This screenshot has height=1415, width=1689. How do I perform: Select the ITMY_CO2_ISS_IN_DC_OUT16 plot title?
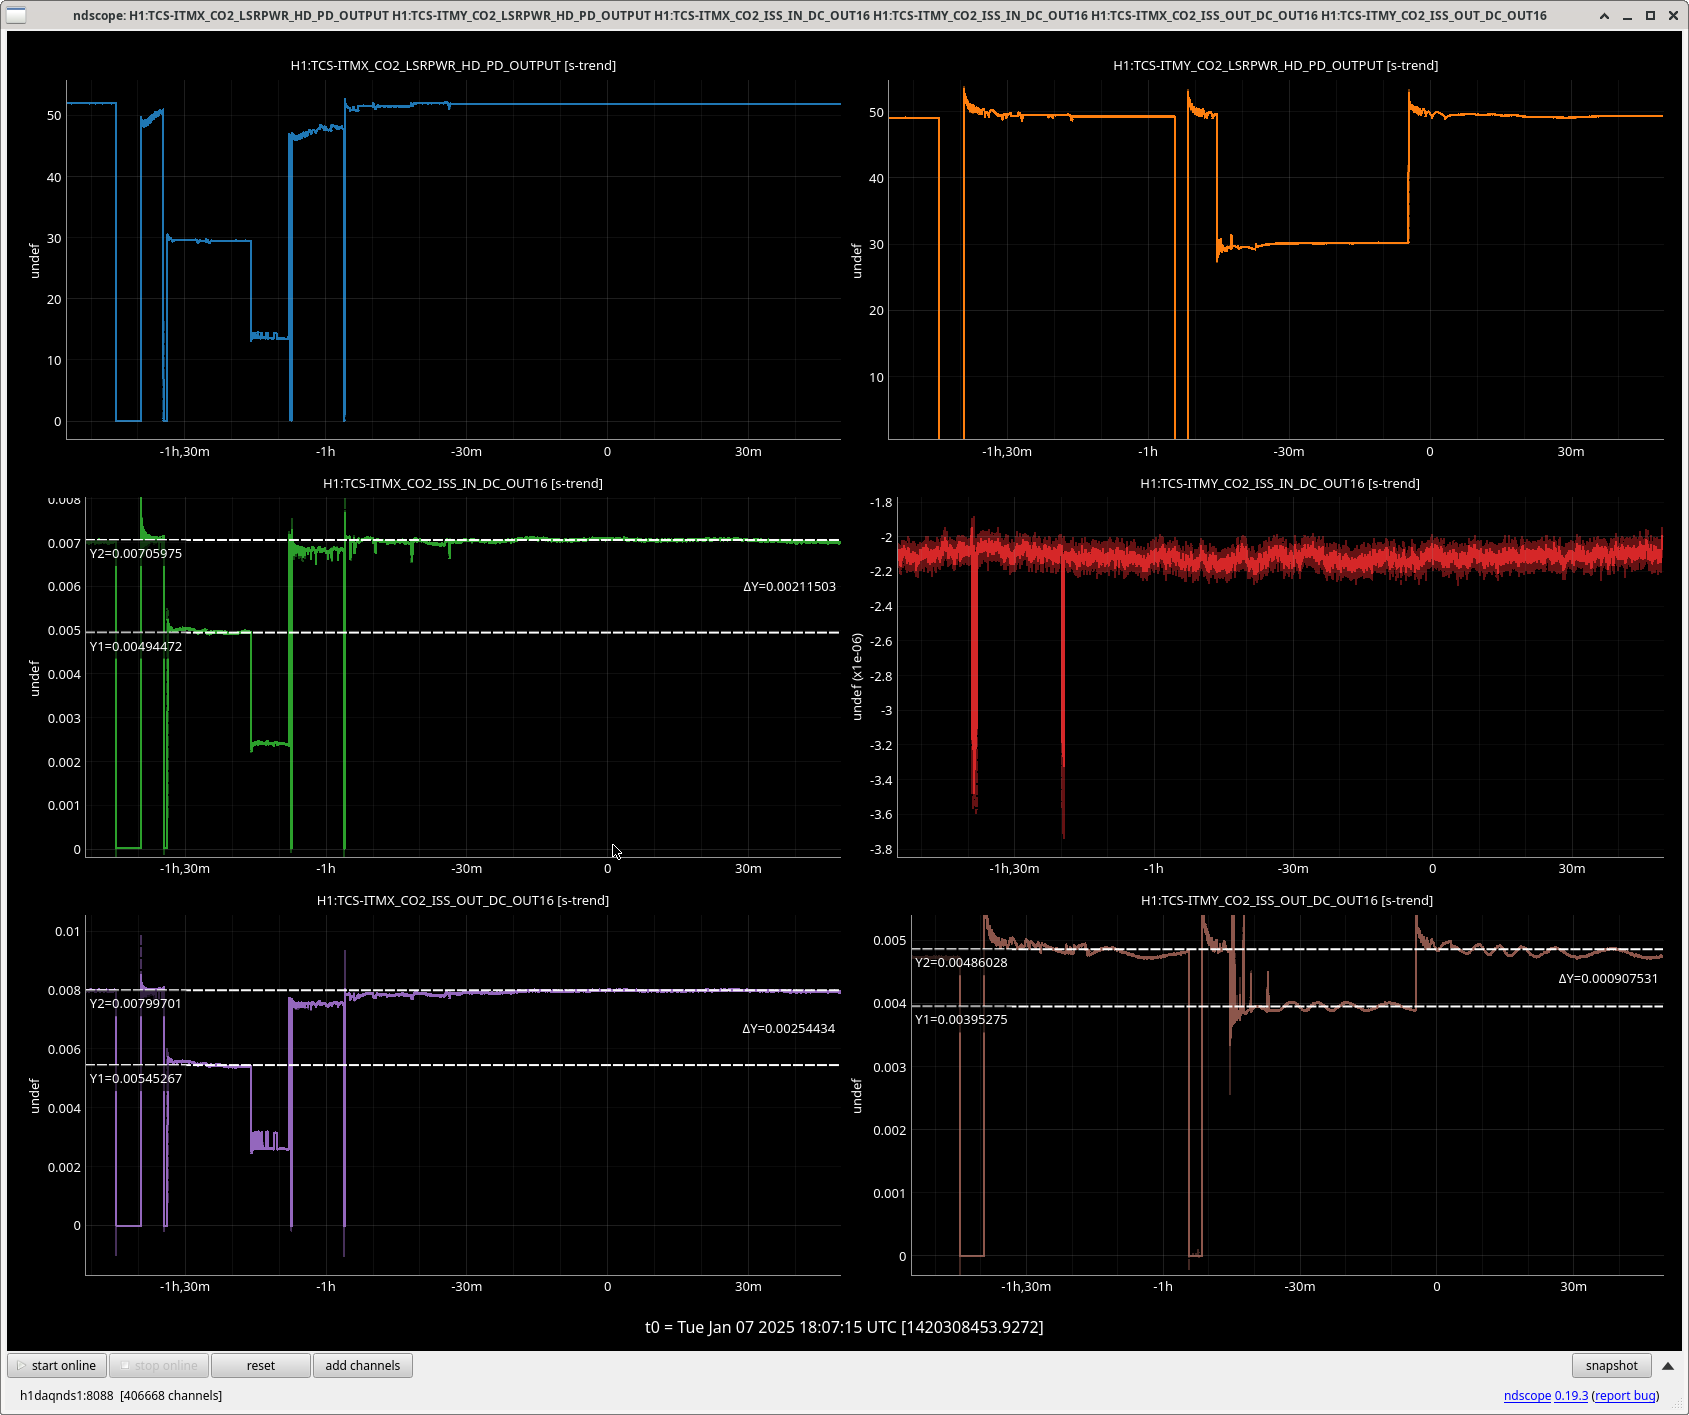(x=1280, y=483)
